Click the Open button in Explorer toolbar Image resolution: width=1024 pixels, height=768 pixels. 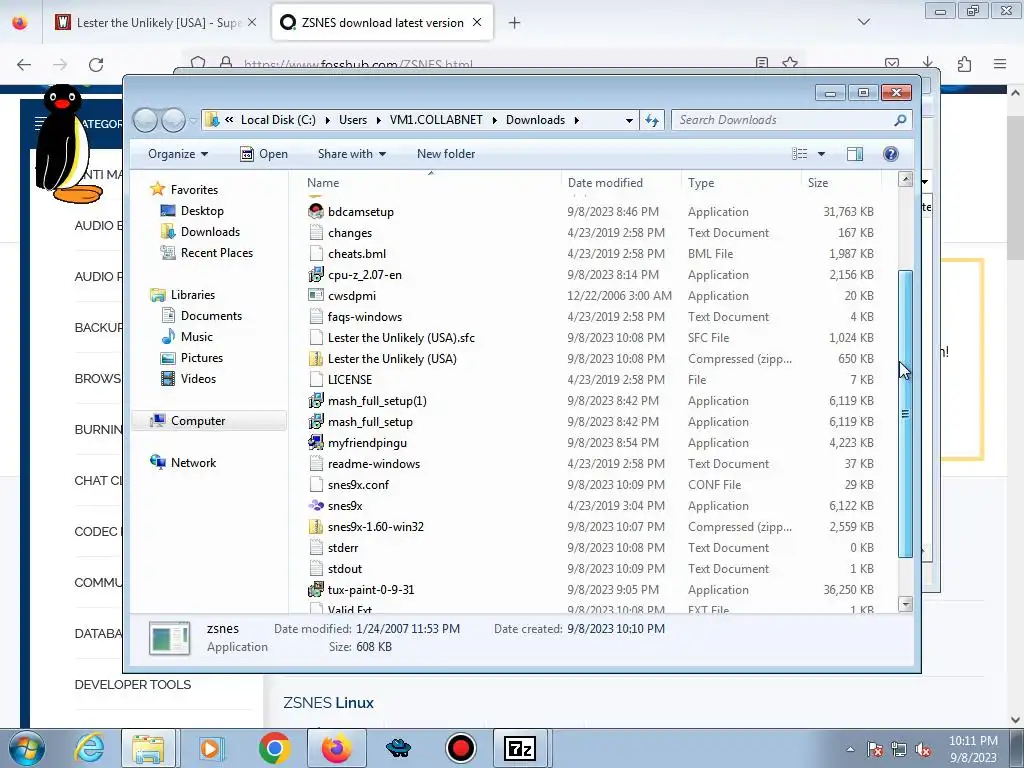264,153
